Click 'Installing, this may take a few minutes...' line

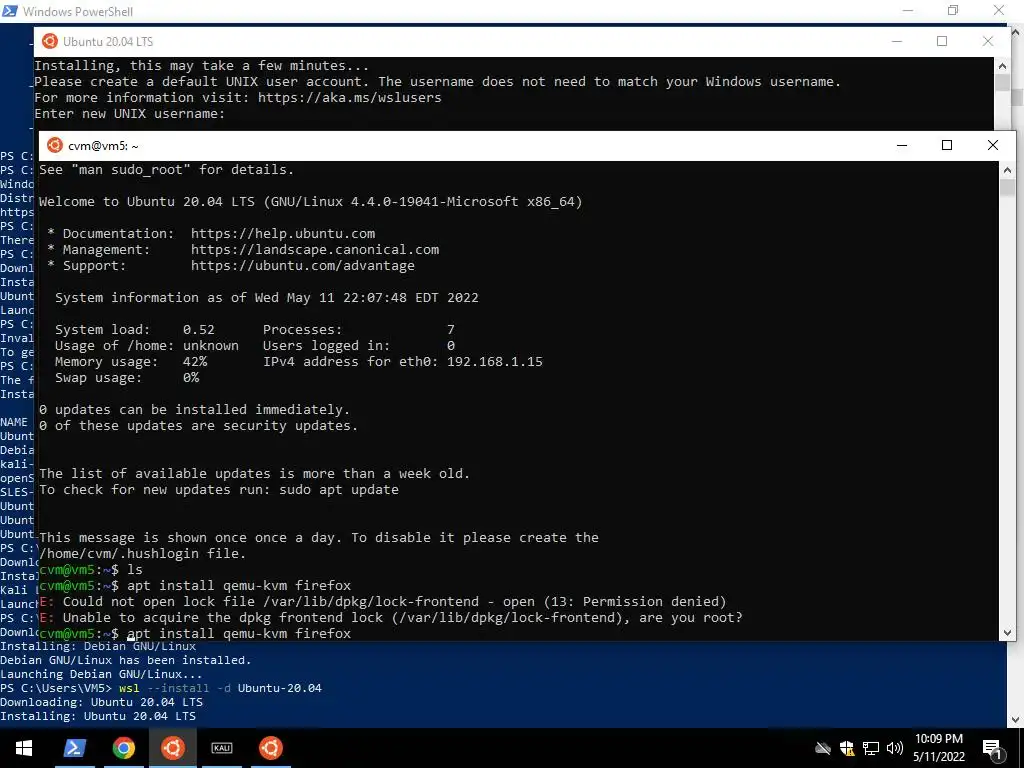201,65
